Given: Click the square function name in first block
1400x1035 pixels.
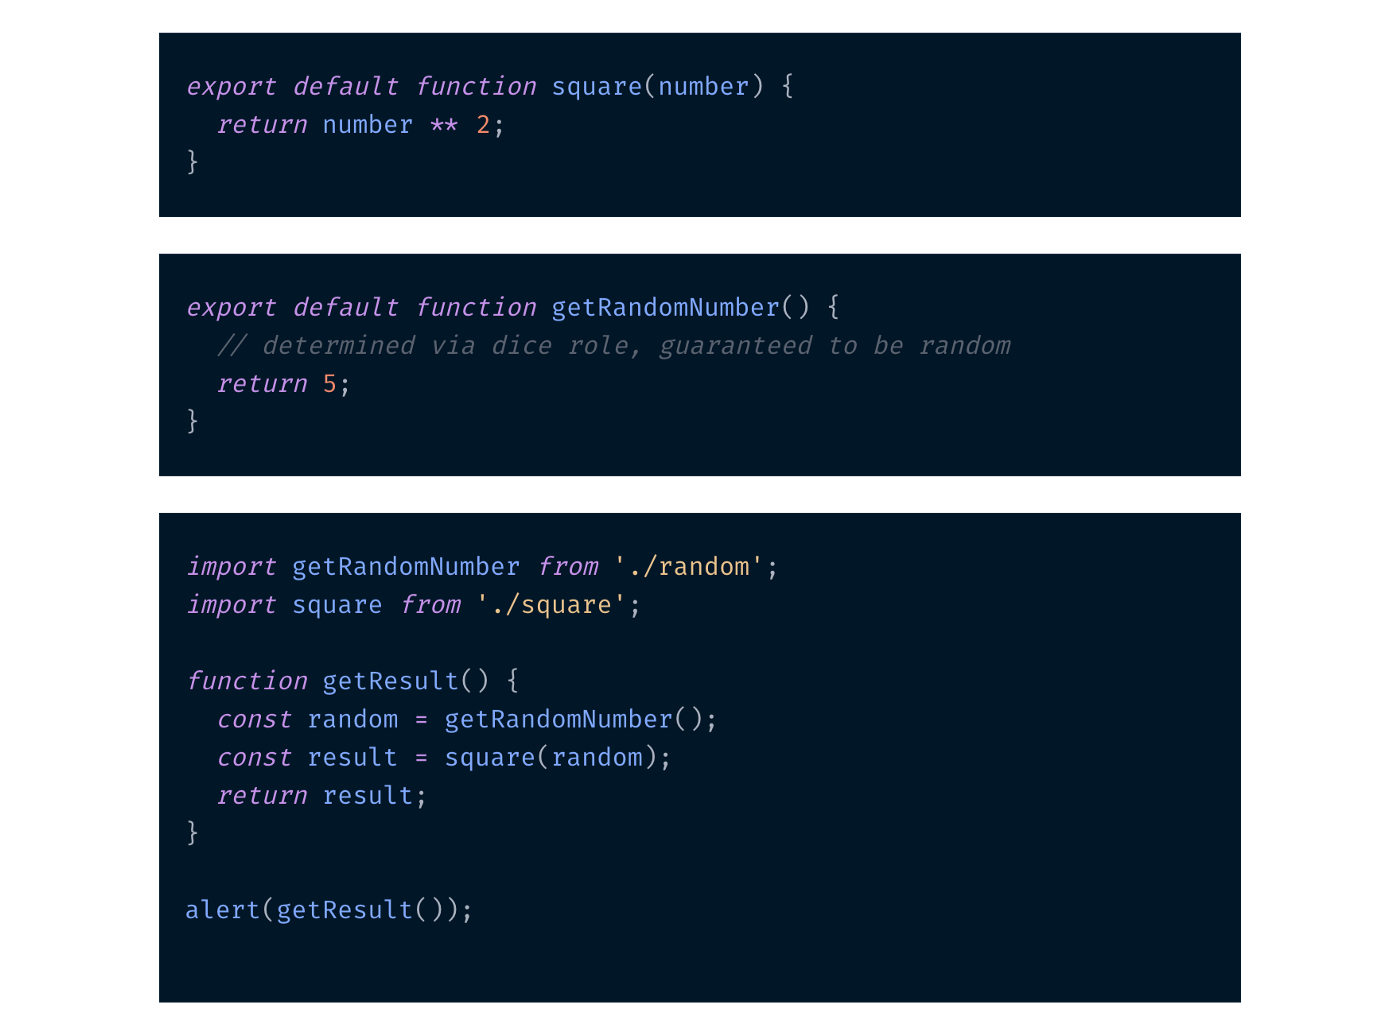Looking at the screenshot, I should (597, 87).
